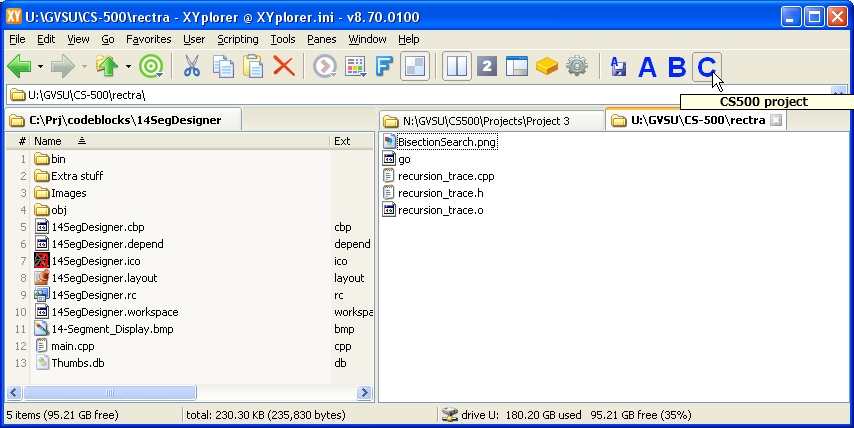Click the Copy icon in toolbar
Viewport: 854px width, 428px height.
[223, 67]
